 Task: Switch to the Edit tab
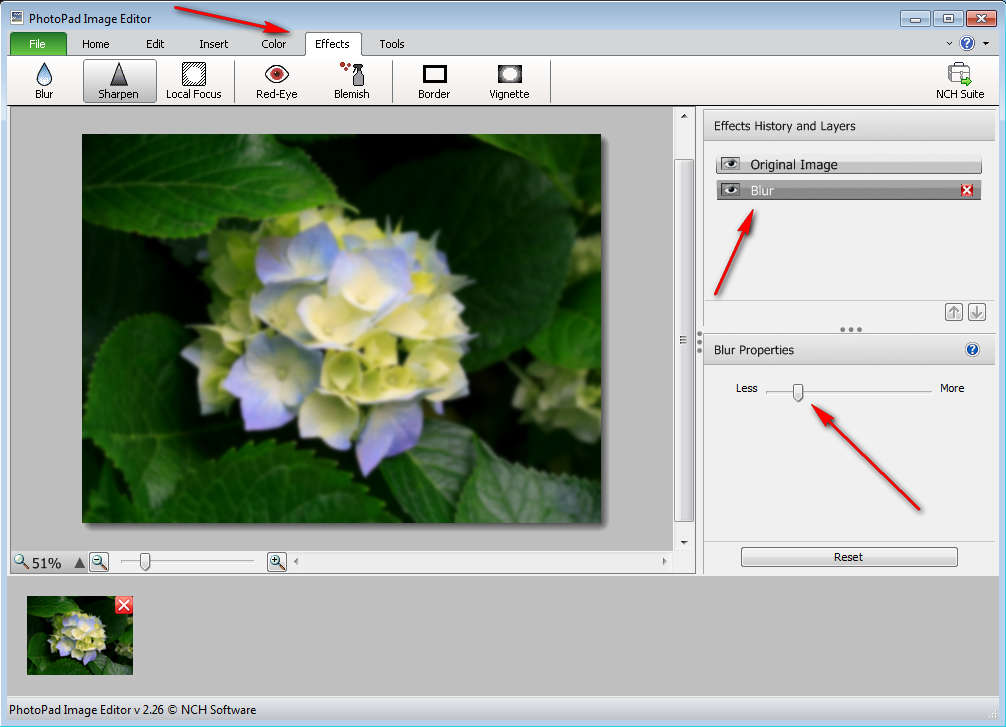(x=155, y=44)
